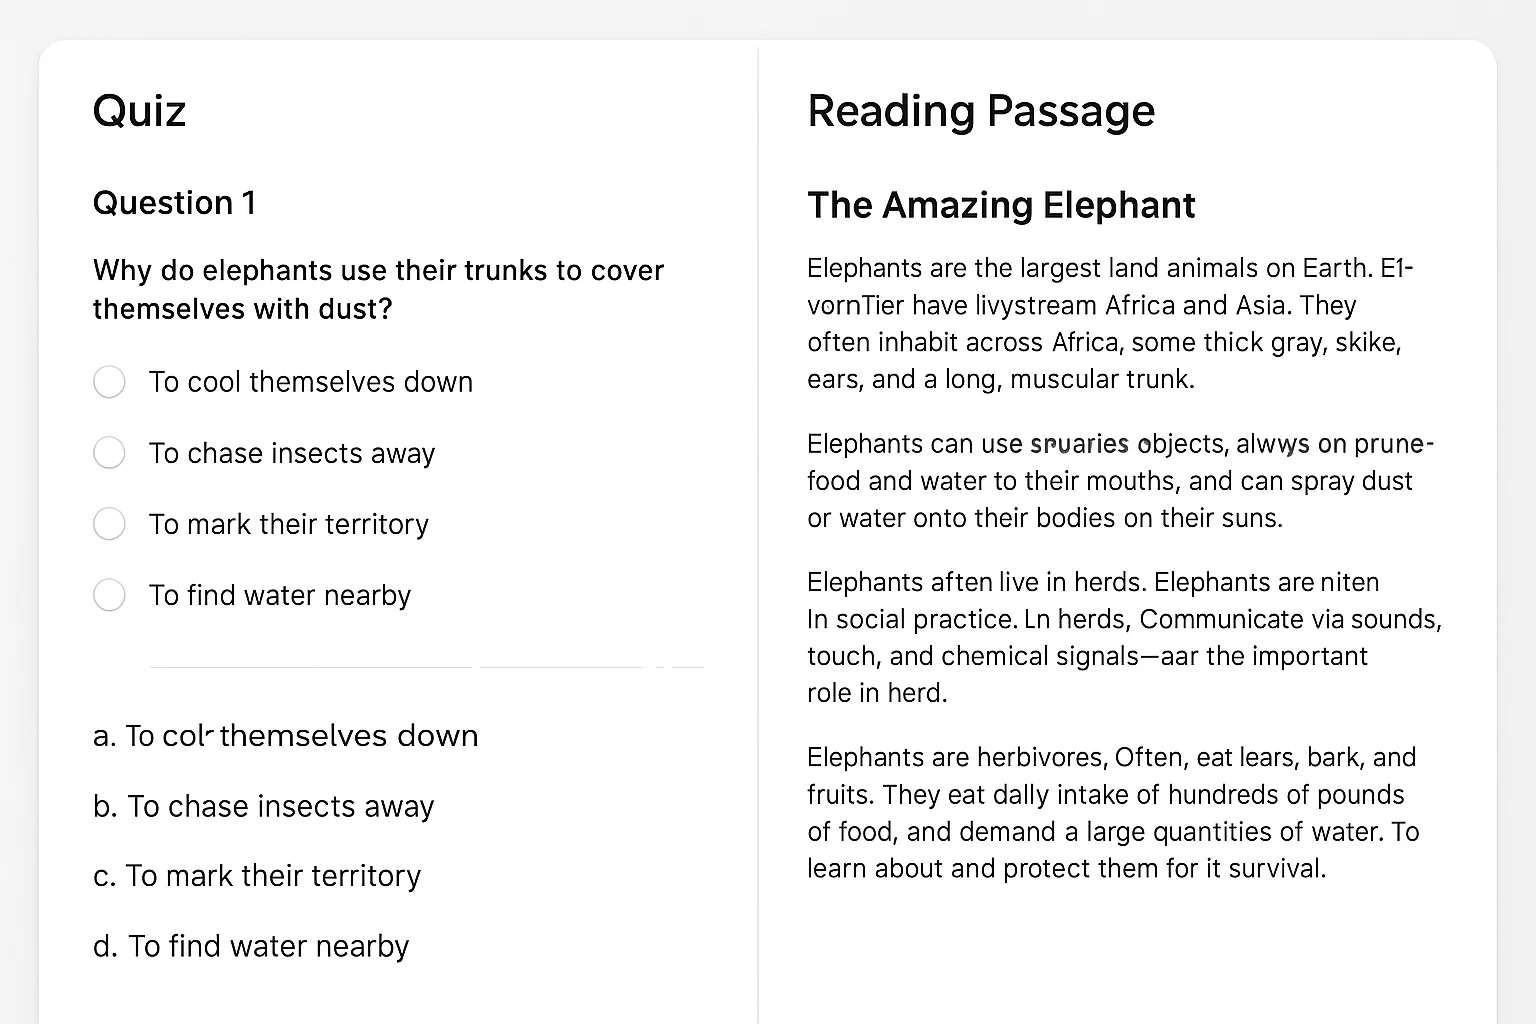Click paragraph beginning "Elephants aften live in herds"

(1124, 637)
